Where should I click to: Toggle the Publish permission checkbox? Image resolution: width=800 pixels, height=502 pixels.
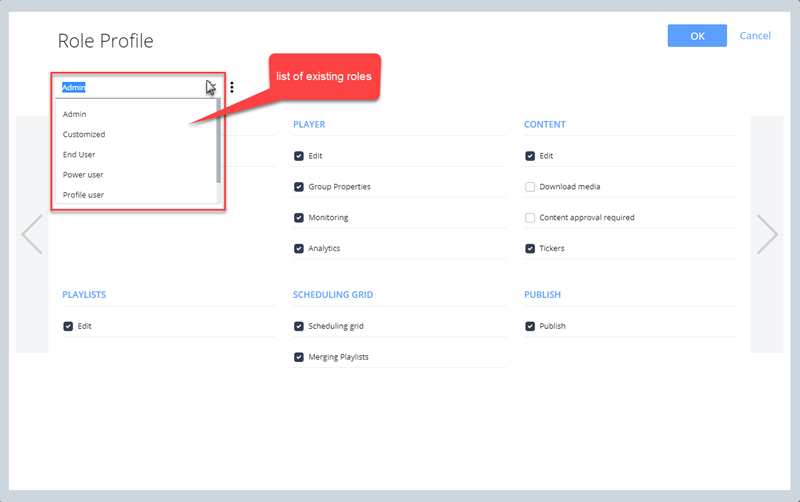530,326
